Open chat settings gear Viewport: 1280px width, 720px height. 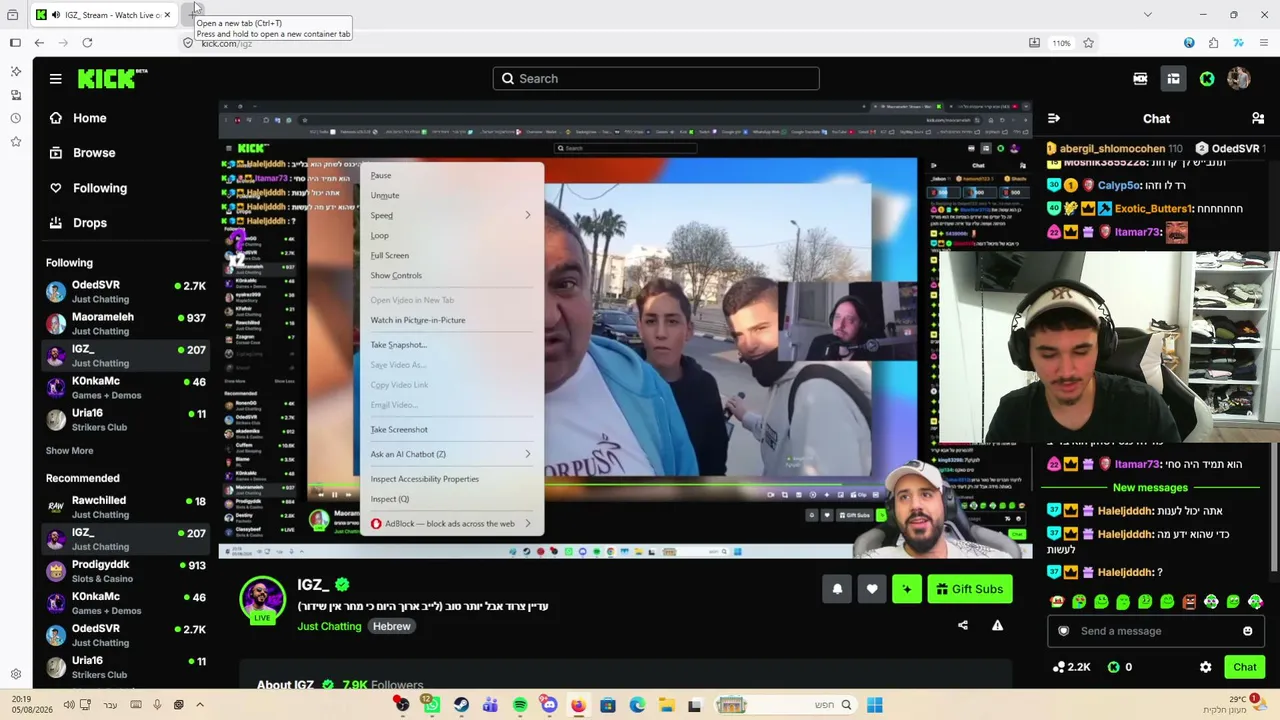coord(1205,667)
